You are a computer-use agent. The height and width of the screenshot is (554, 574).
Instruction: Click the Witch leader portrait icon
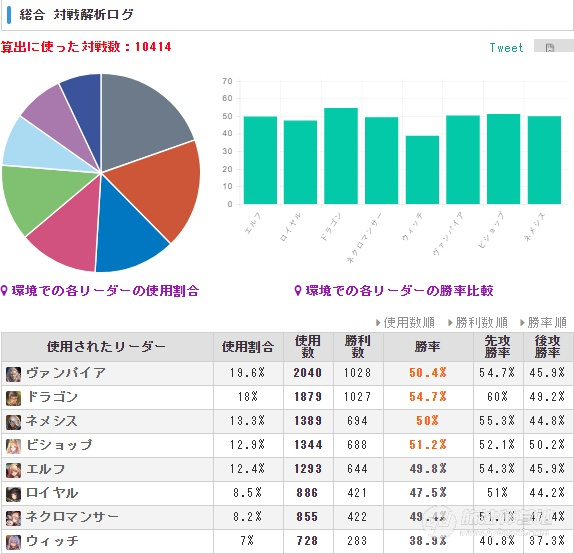coord(13,542)
